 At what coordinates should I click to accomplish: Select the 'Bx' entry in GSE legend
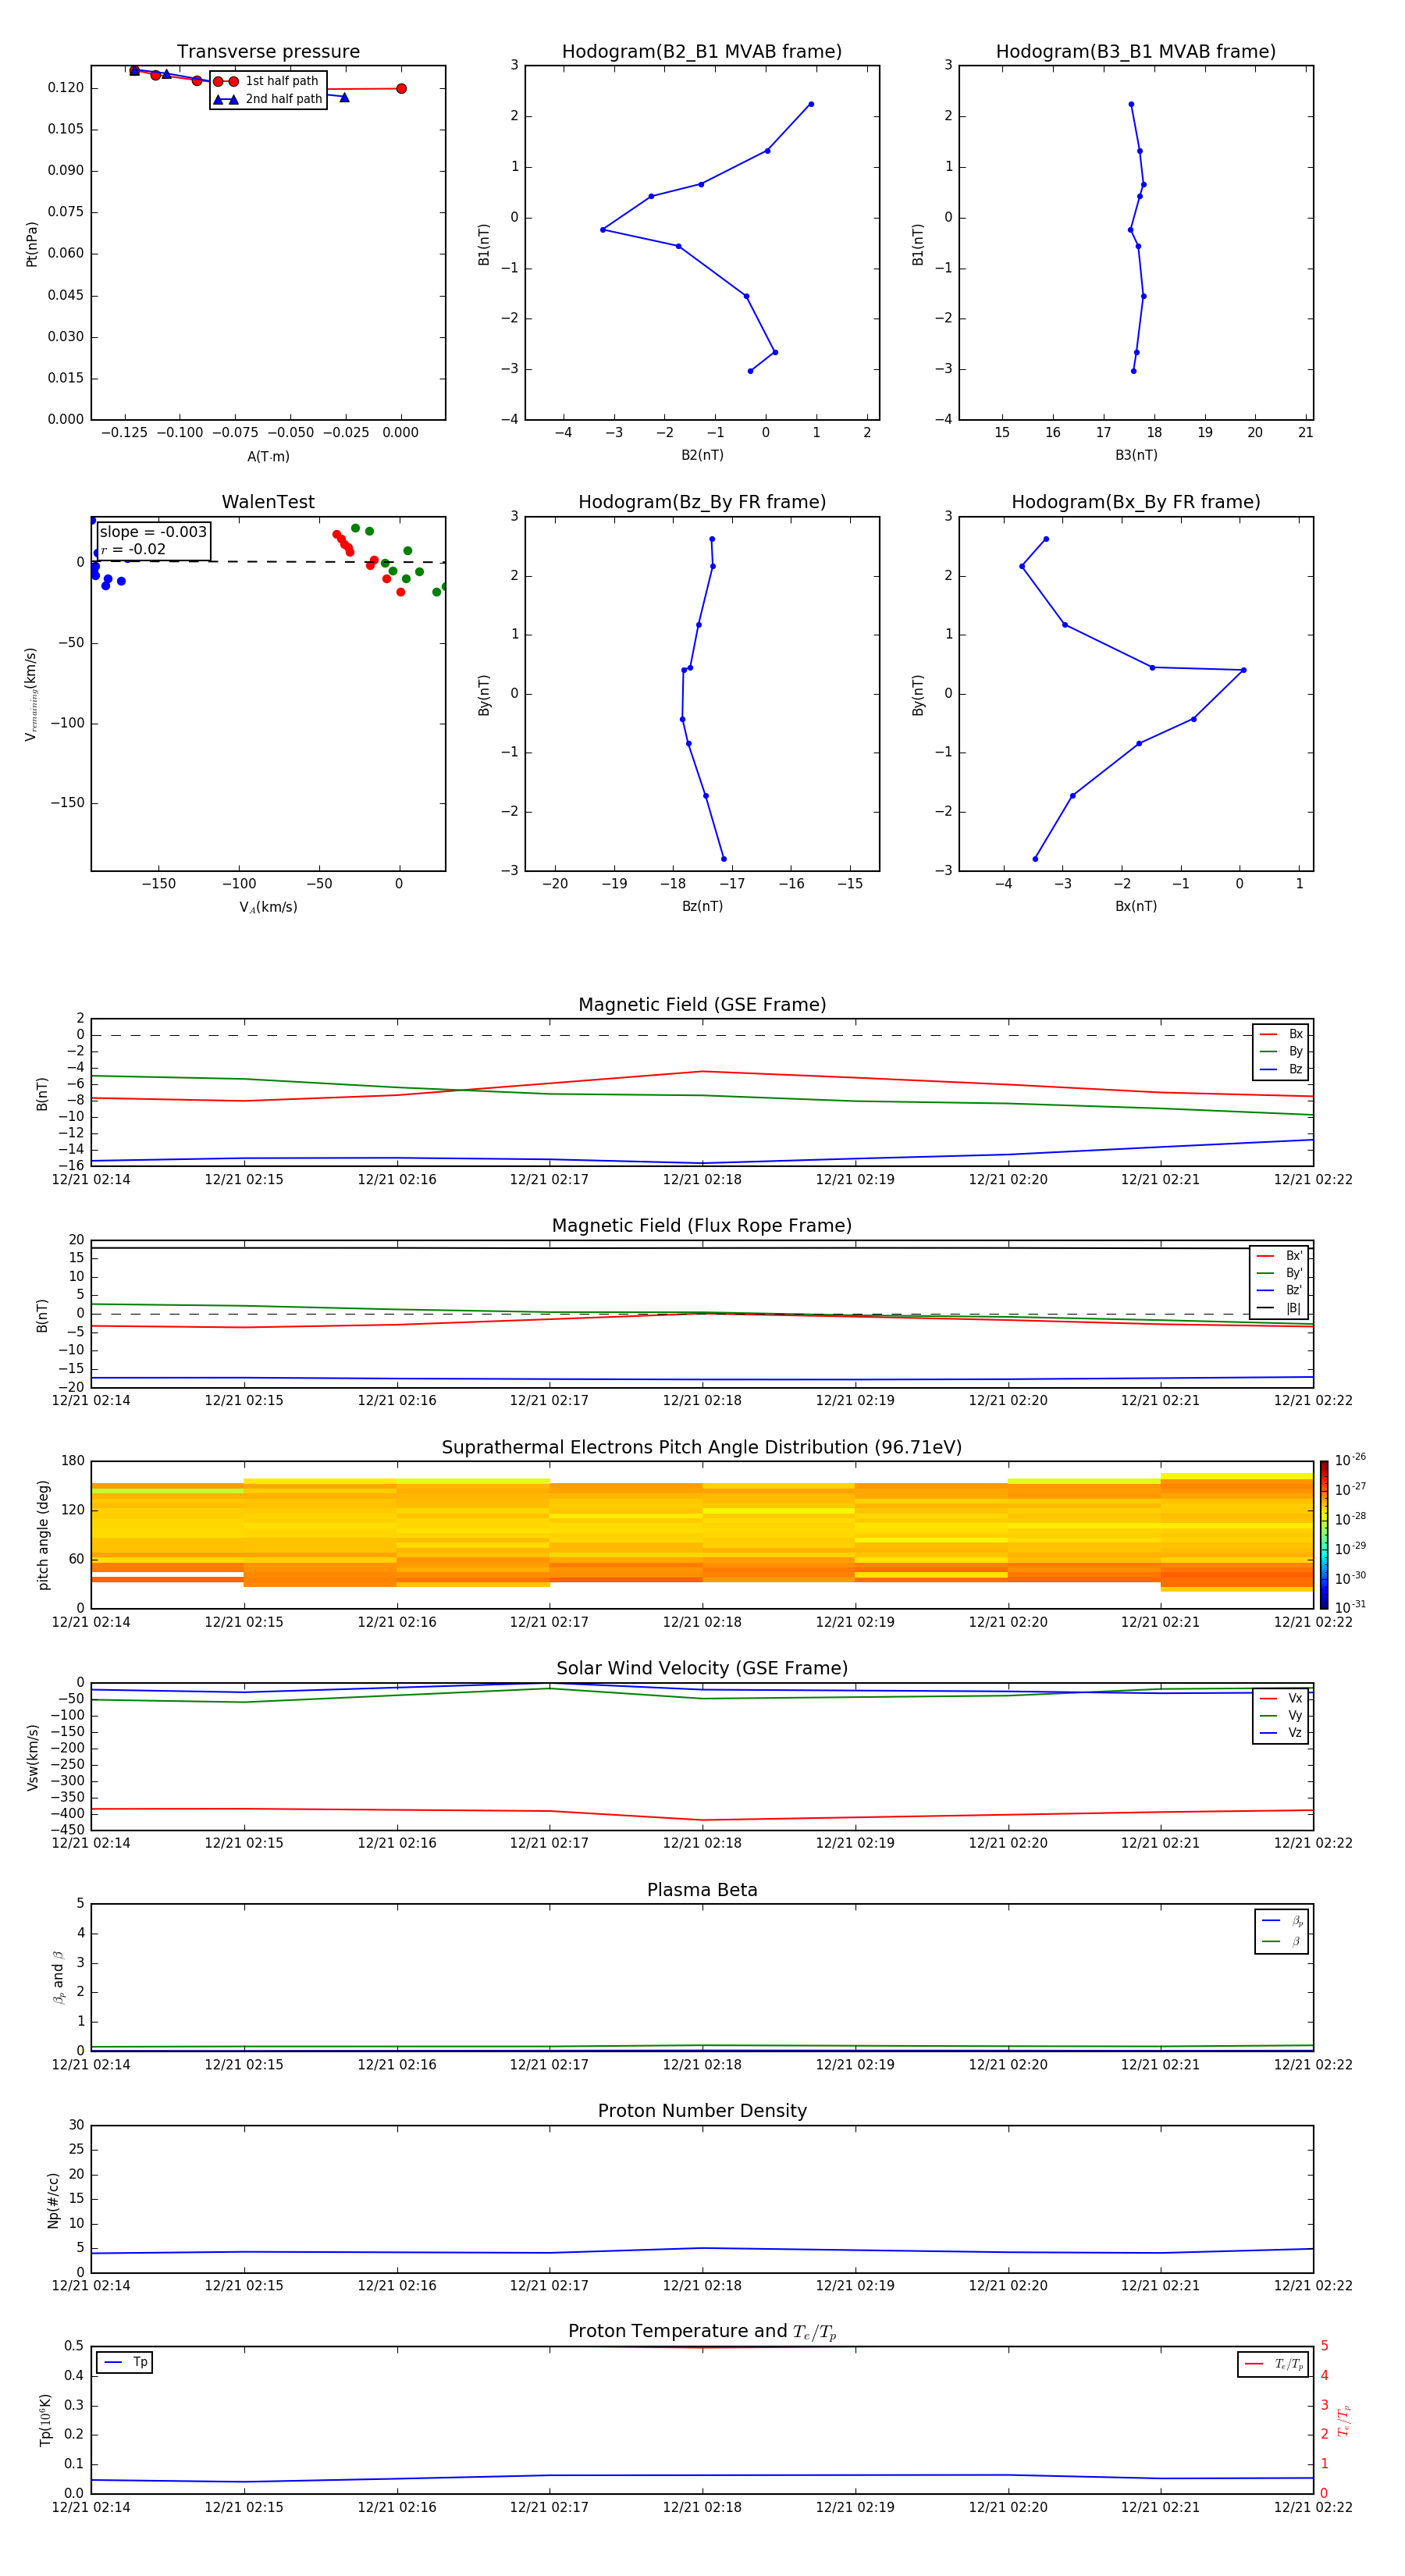[x=1281, y=1034]
